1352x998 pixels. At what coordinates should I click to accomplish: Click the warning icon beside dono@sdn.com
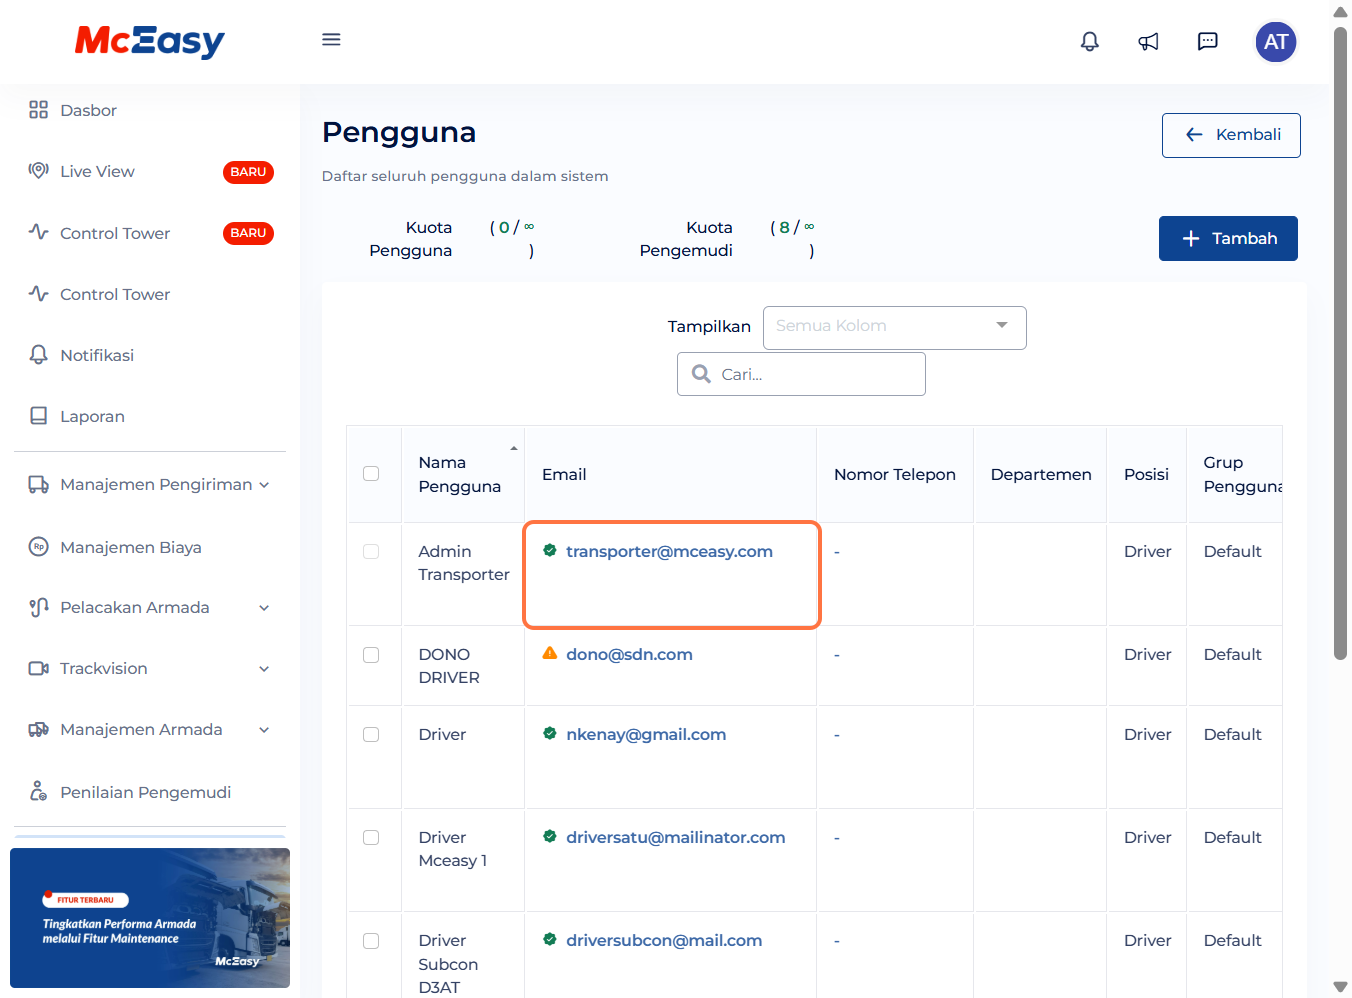click(x=549, y=654)
